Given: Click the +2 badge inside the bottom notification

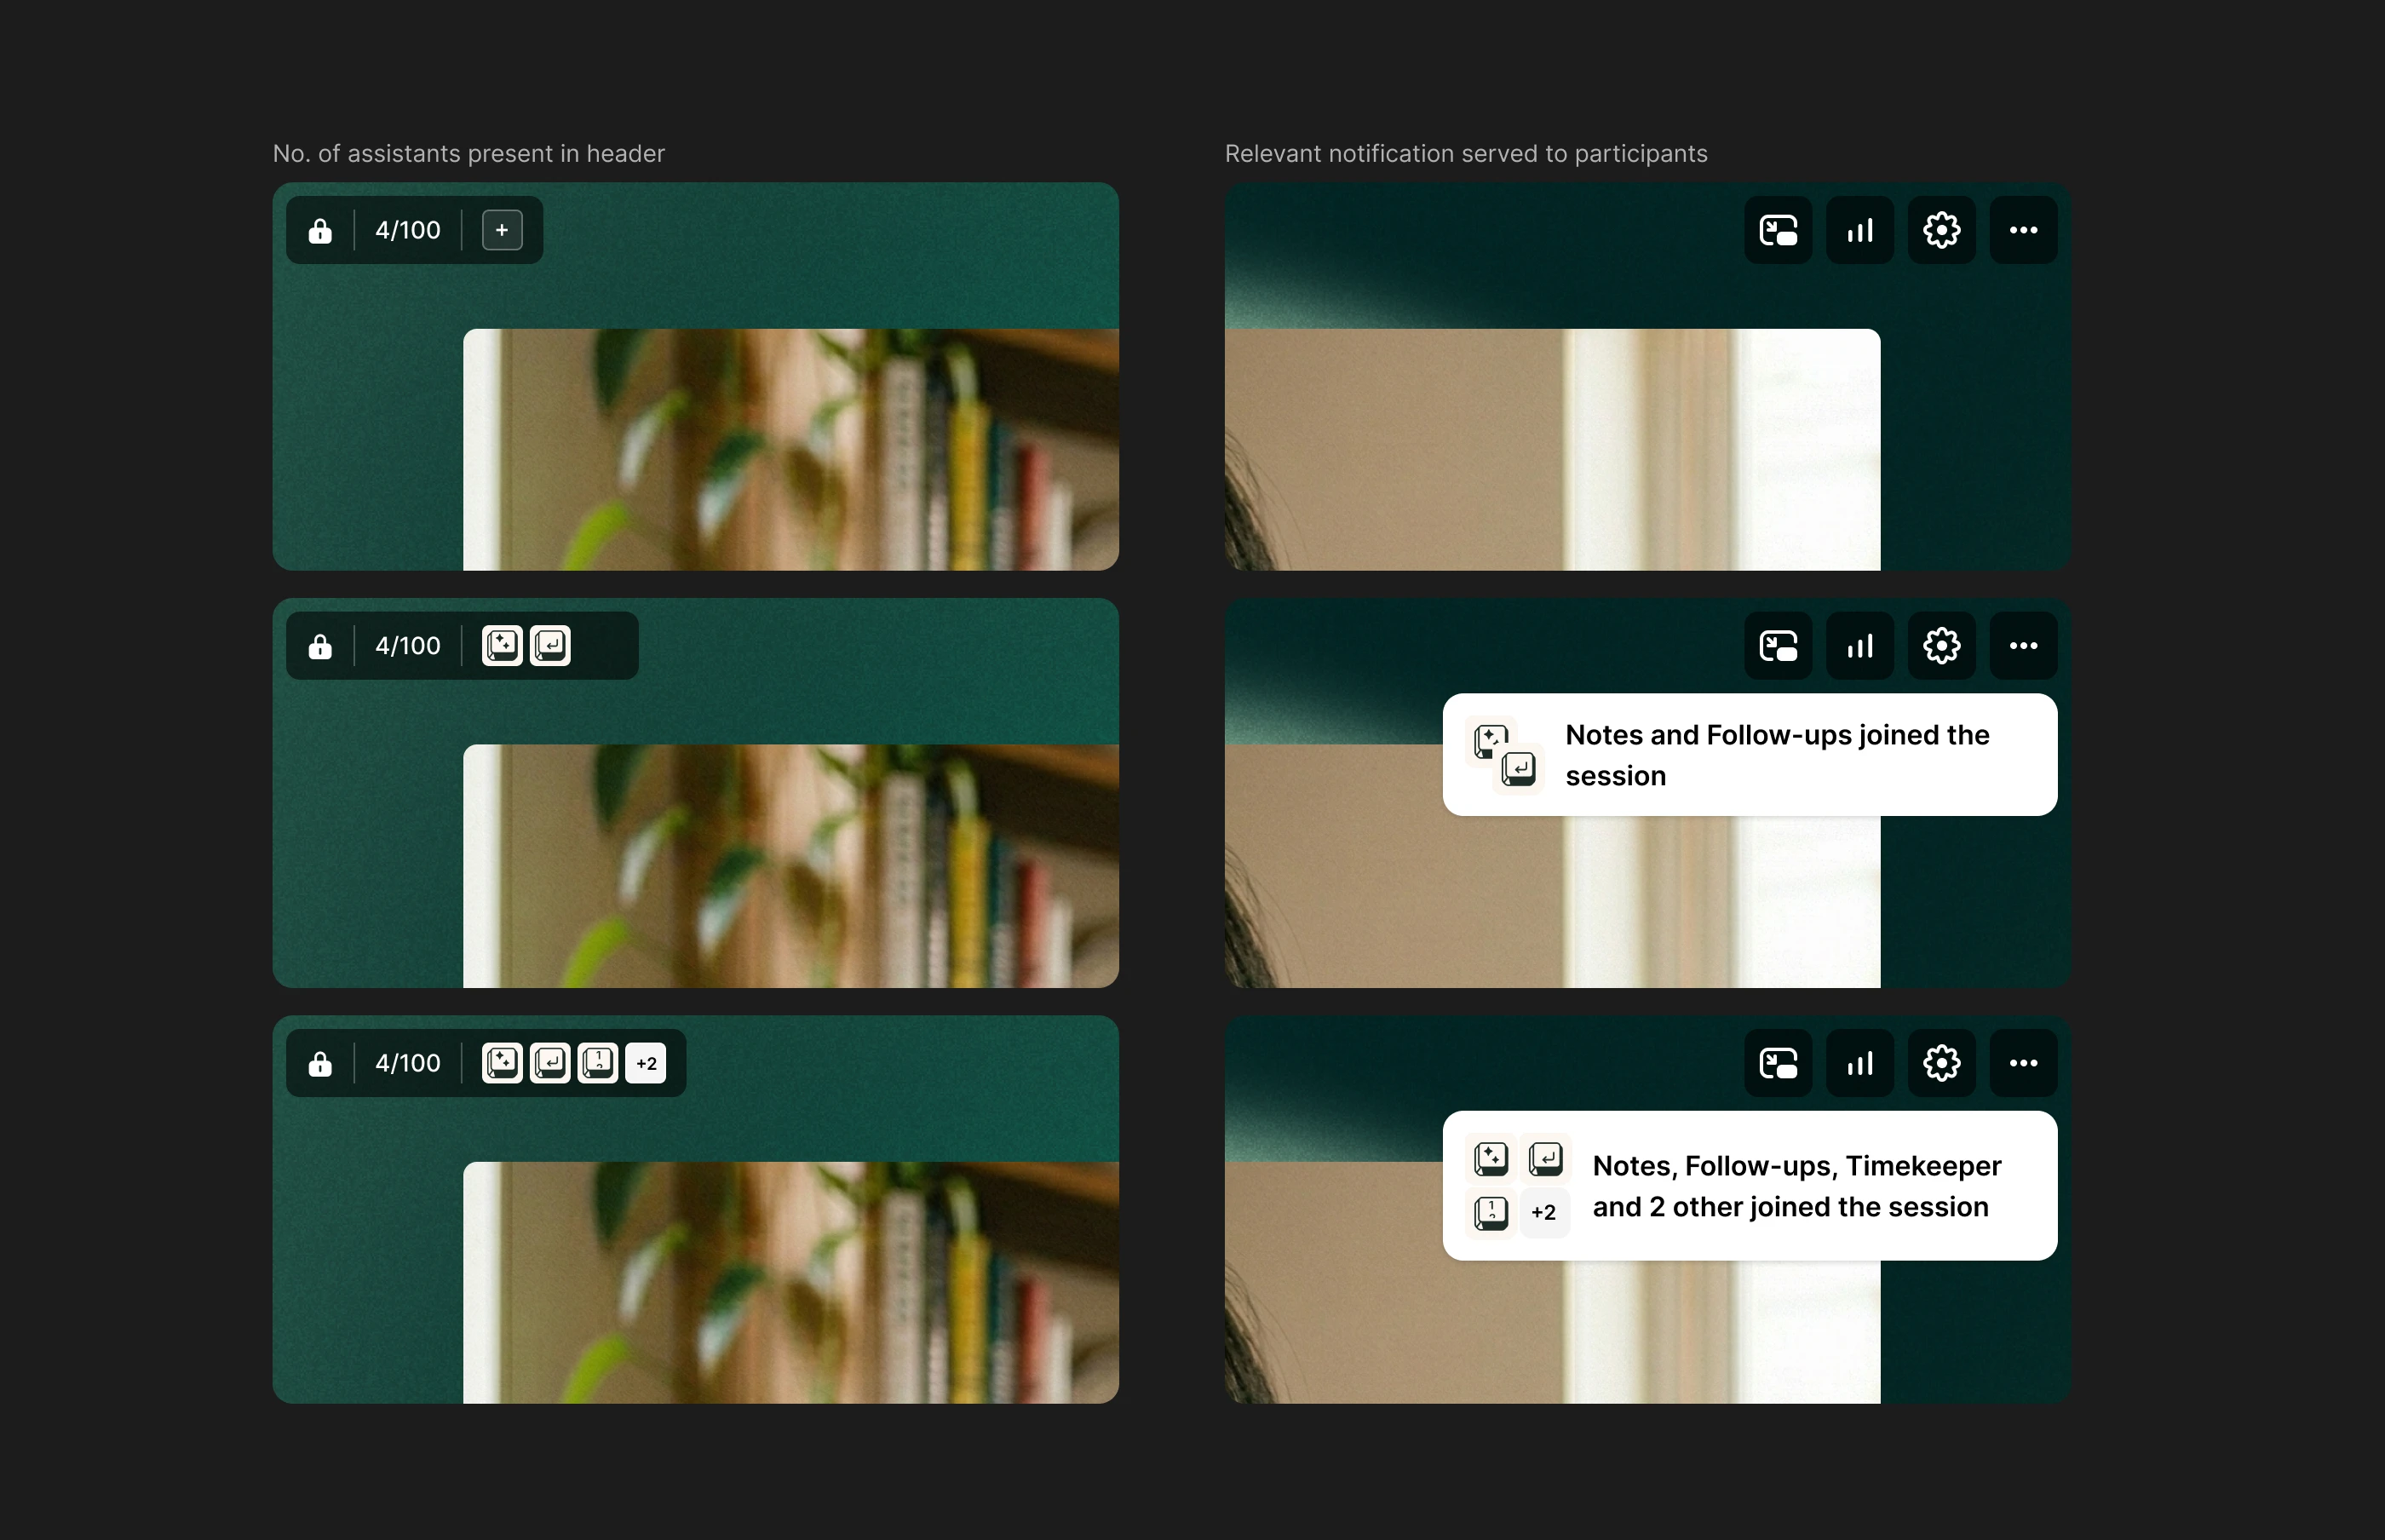Looking at the screenshot, I should click(1543, 1212).
